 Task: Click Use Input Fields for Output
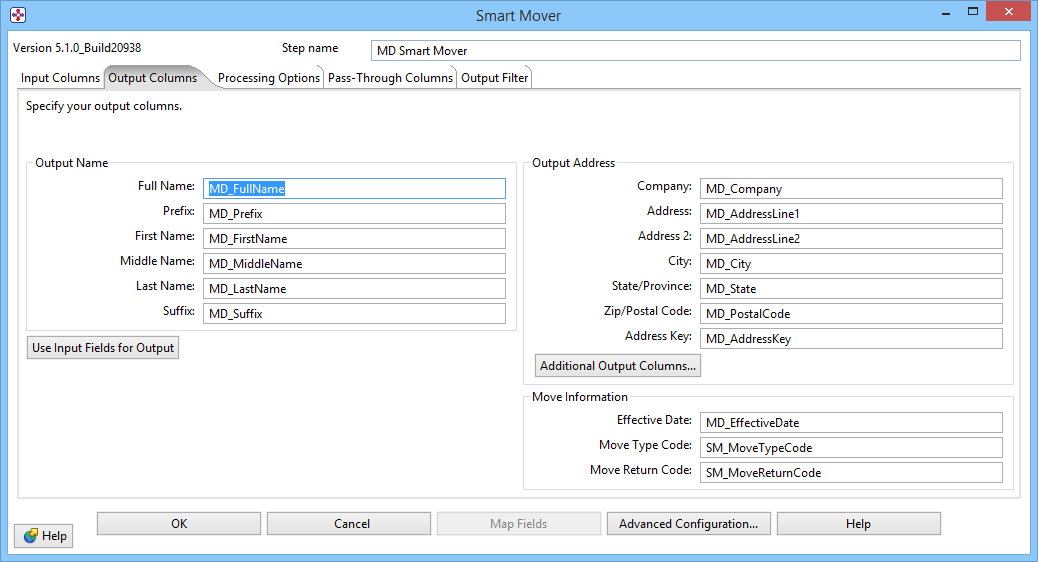tap(103, 348)
